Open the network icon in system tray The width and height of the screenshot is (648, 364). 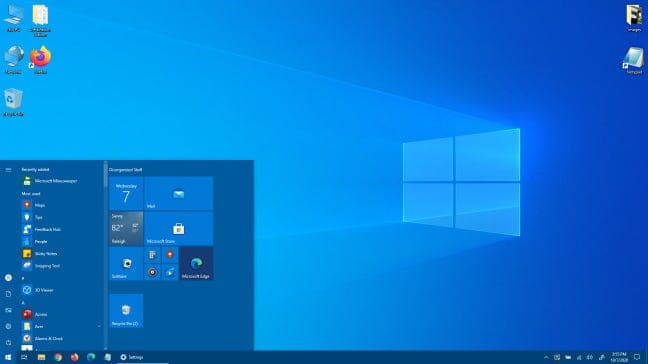[579, 357]
